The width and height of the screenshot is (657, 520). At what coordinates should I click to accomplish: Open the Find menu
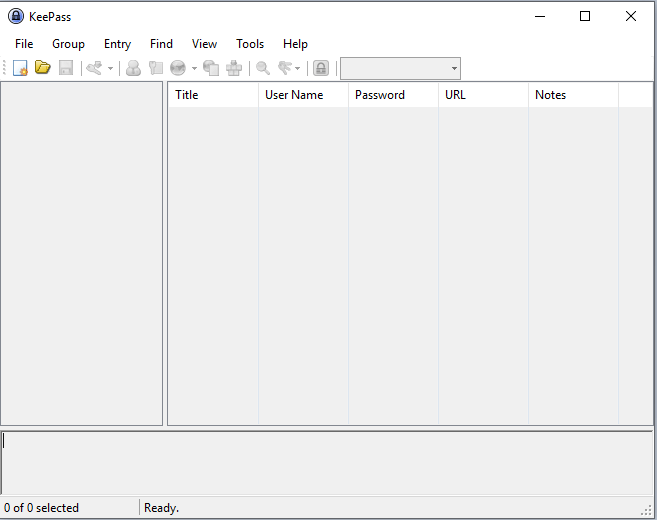161,44
